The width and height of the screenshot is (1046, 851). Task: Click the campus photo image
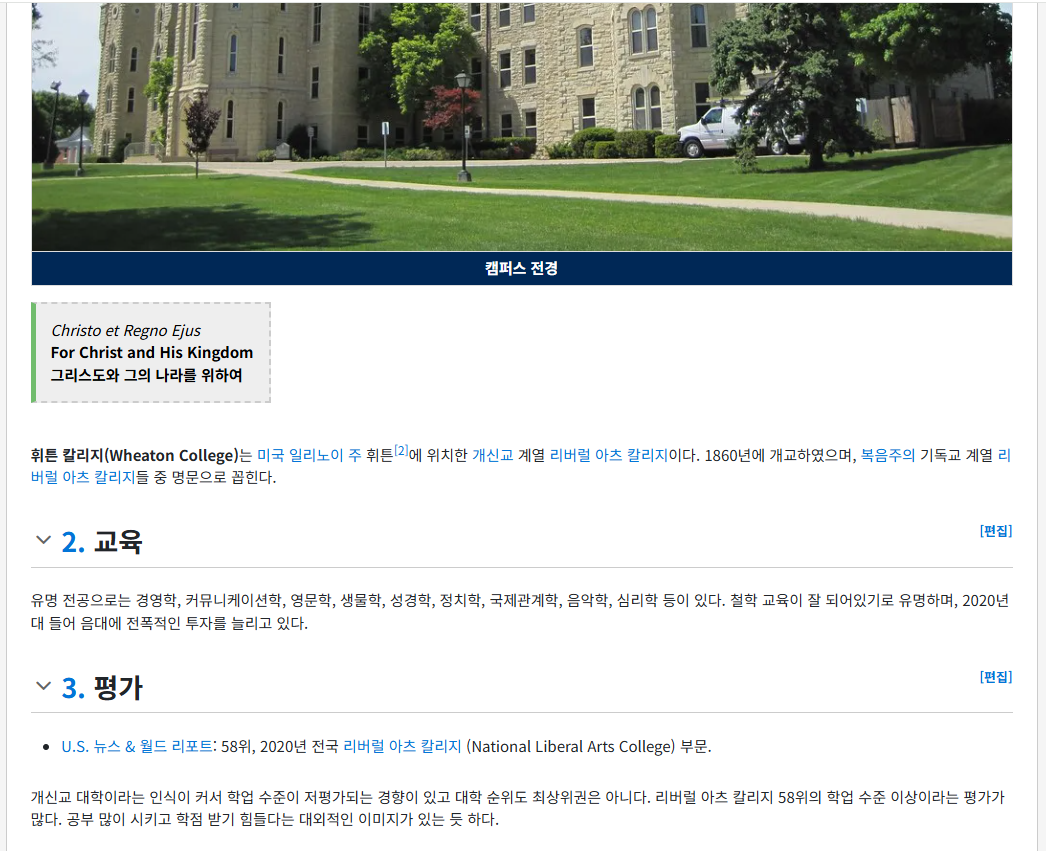(x=522, y=127)
